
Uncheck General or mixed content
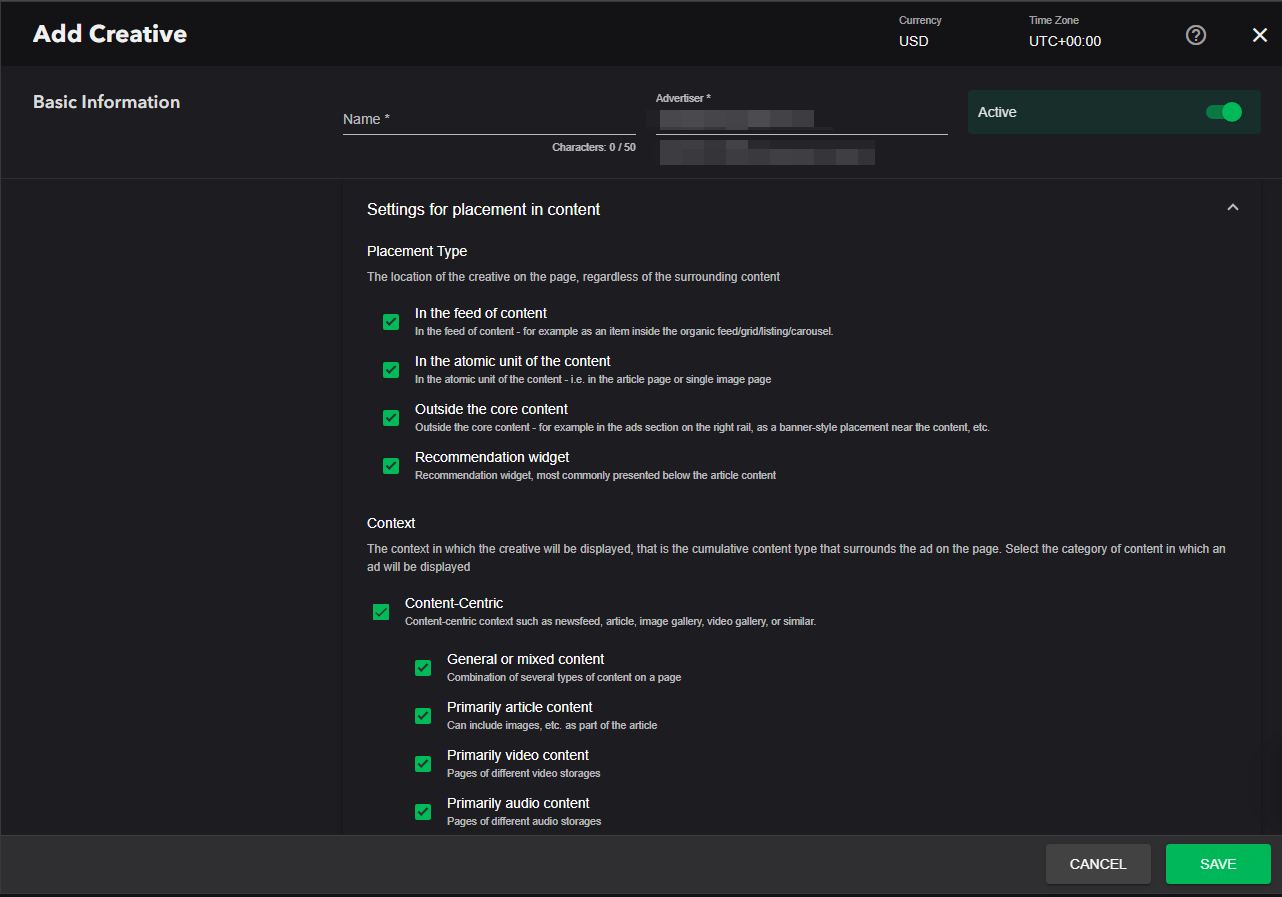[423, 668]
